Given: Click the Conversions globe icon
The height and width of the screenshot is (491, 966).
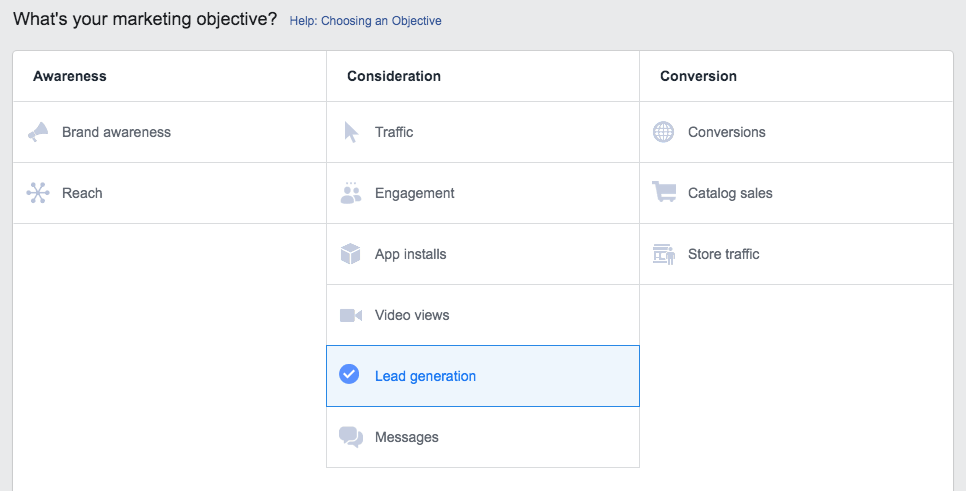Looking at the screenshot, I should [663, 132].
